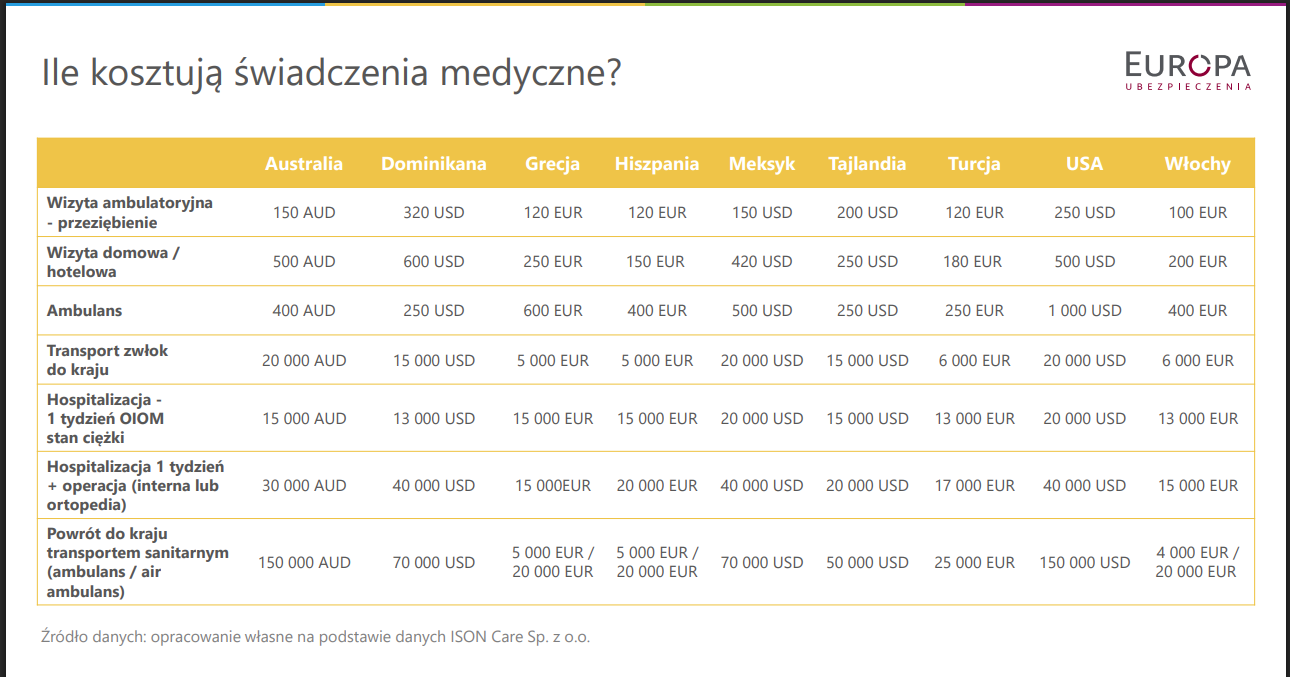
Task: Click "5 000 EUR / 20 000 EUR" Grecja cell
Action: tap(553, 562)
